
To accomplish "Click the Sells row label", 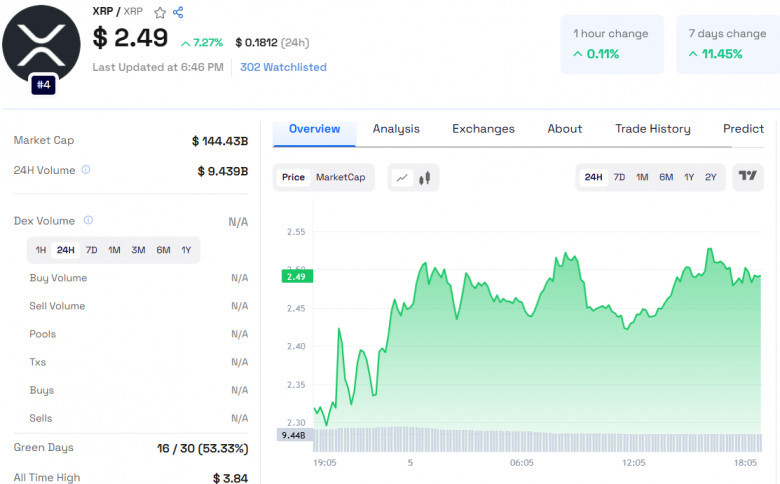I will point(40,418).
